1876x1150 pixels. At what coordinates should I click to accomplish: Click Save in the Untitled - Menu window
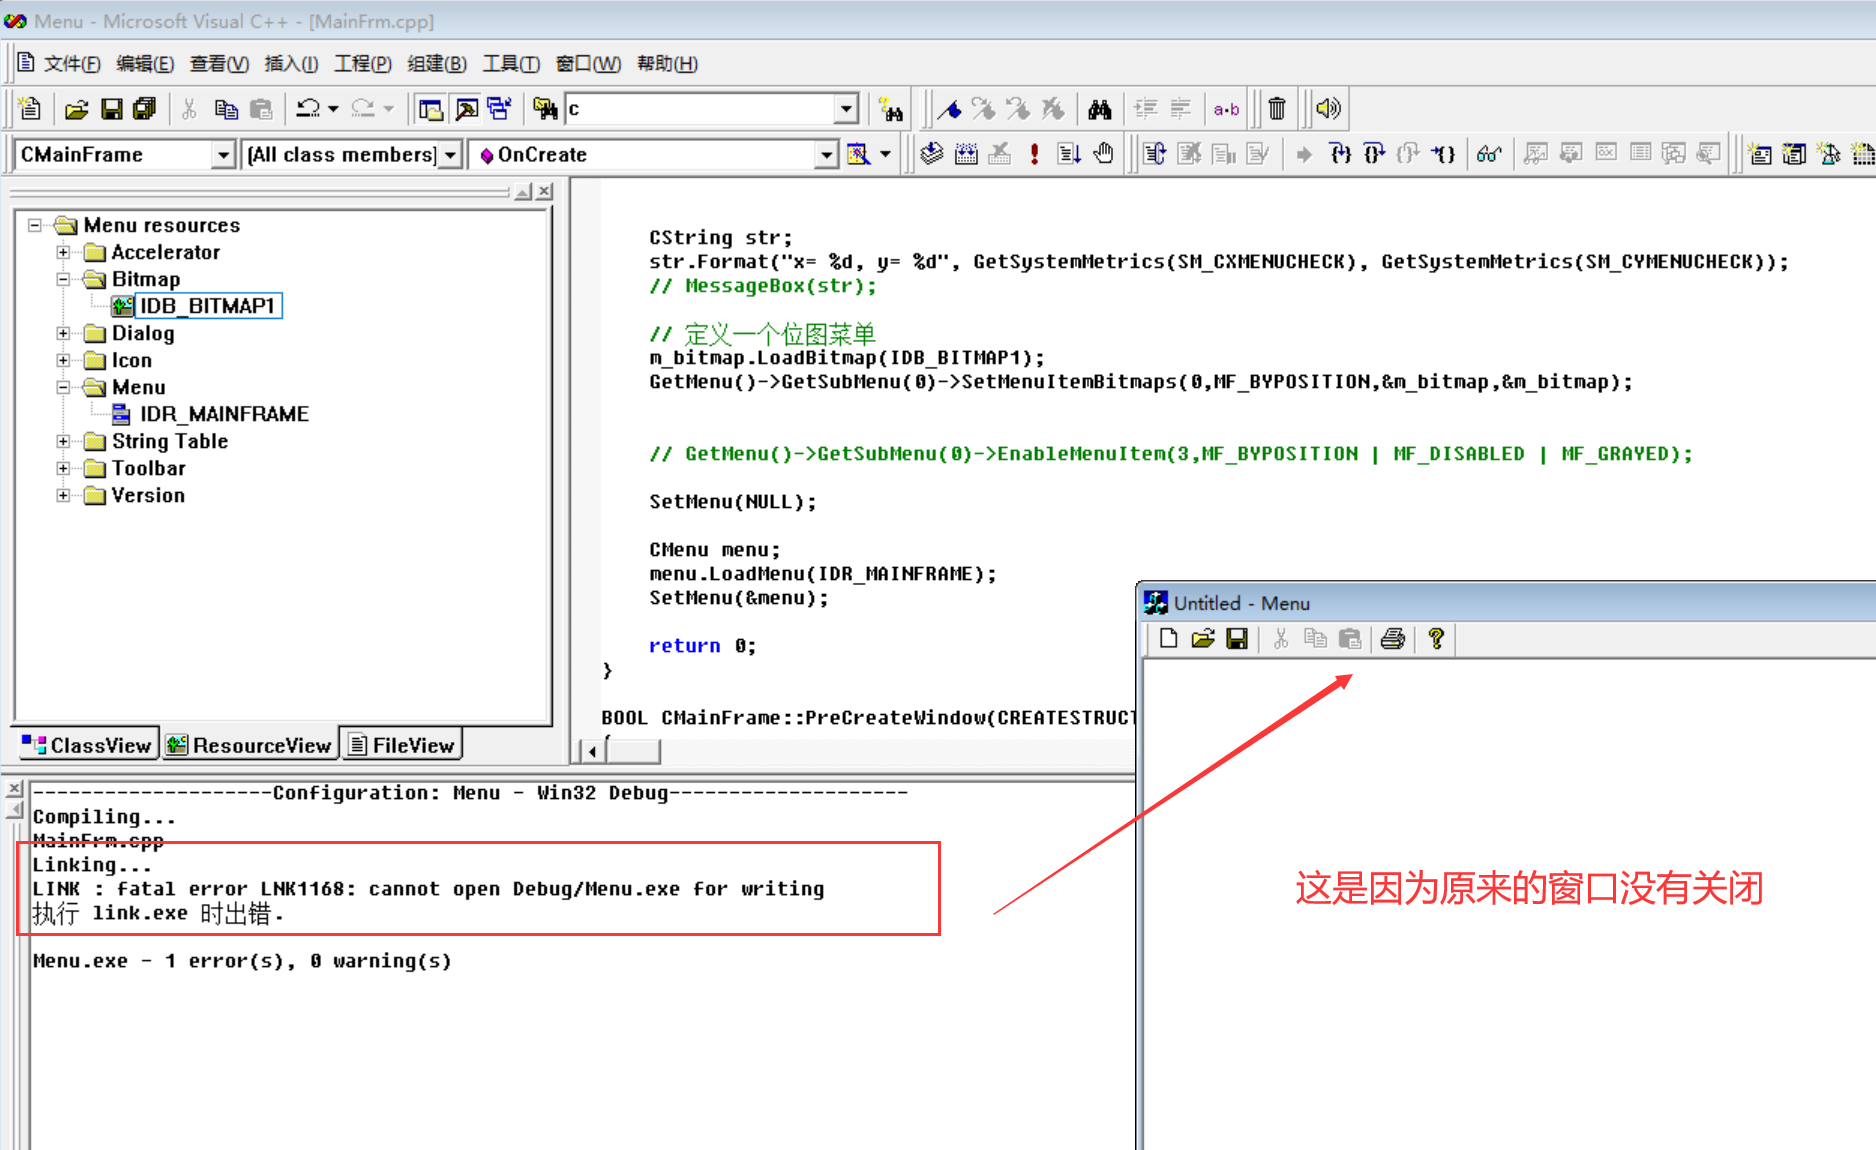point(1237,639)
